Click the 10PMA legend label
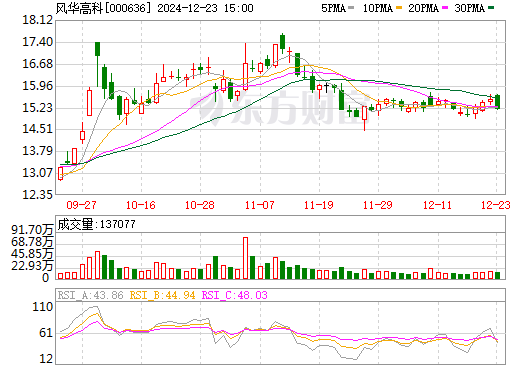Image resolution: width=520 pixels, height=365 pixels. [x=377, y=8]
